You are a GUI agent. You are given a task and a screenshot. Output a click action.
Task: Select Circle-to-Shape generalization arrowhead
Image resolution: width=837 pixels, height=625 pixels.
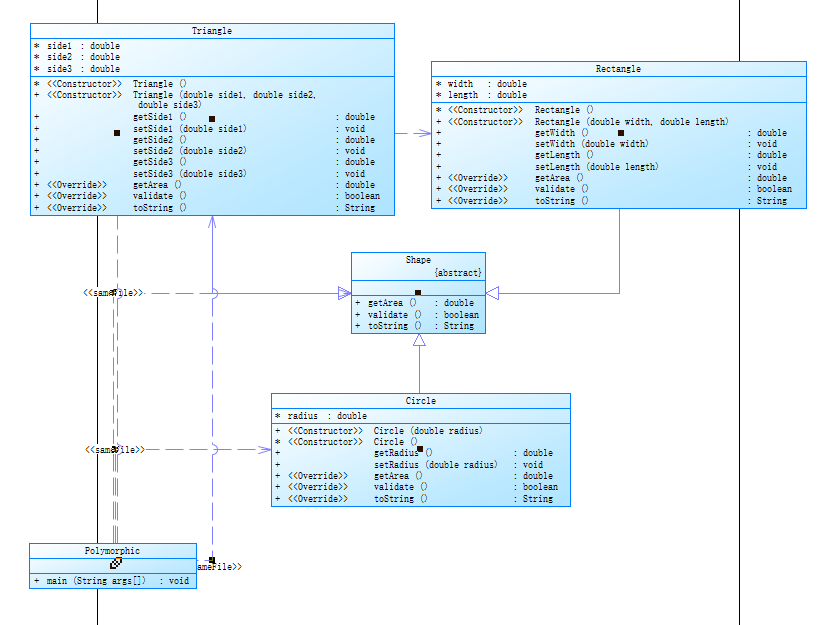point(420,340)
